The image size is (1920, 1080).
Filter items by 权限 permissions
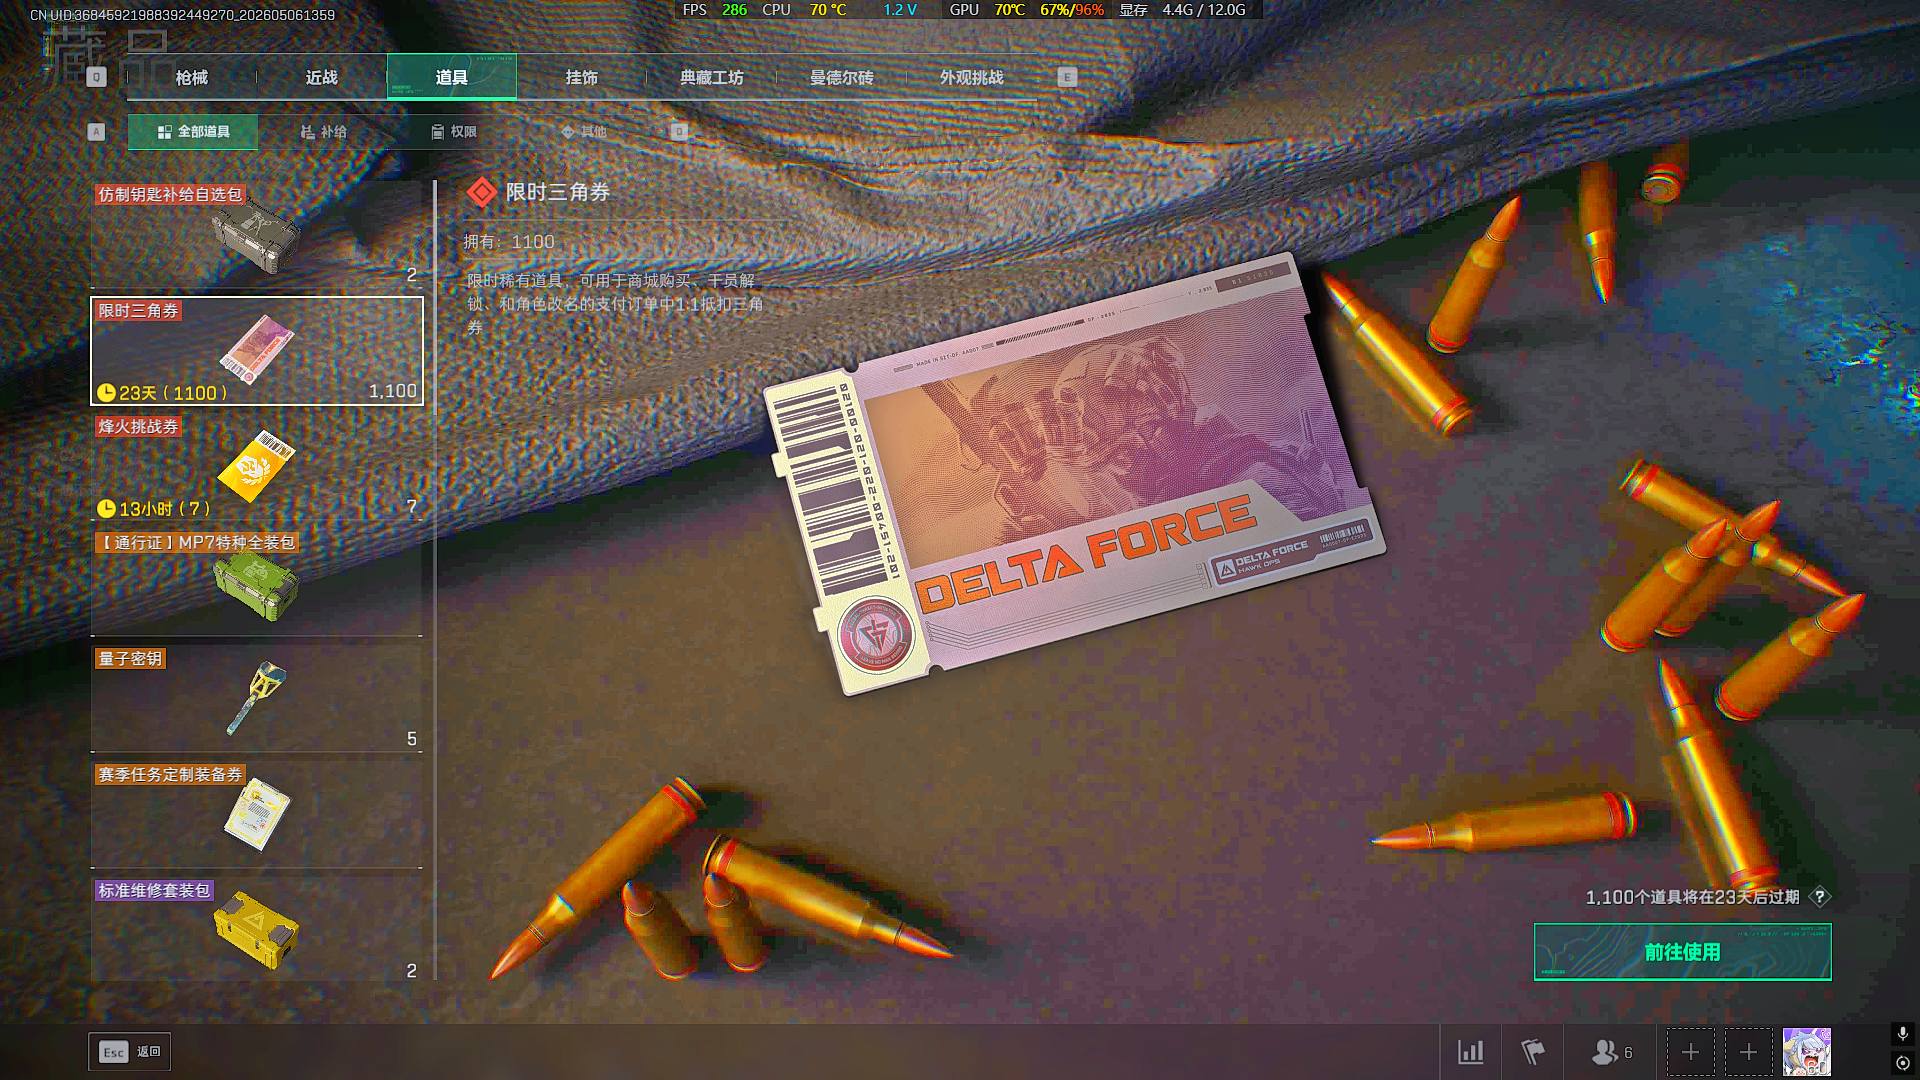point(453,132)
